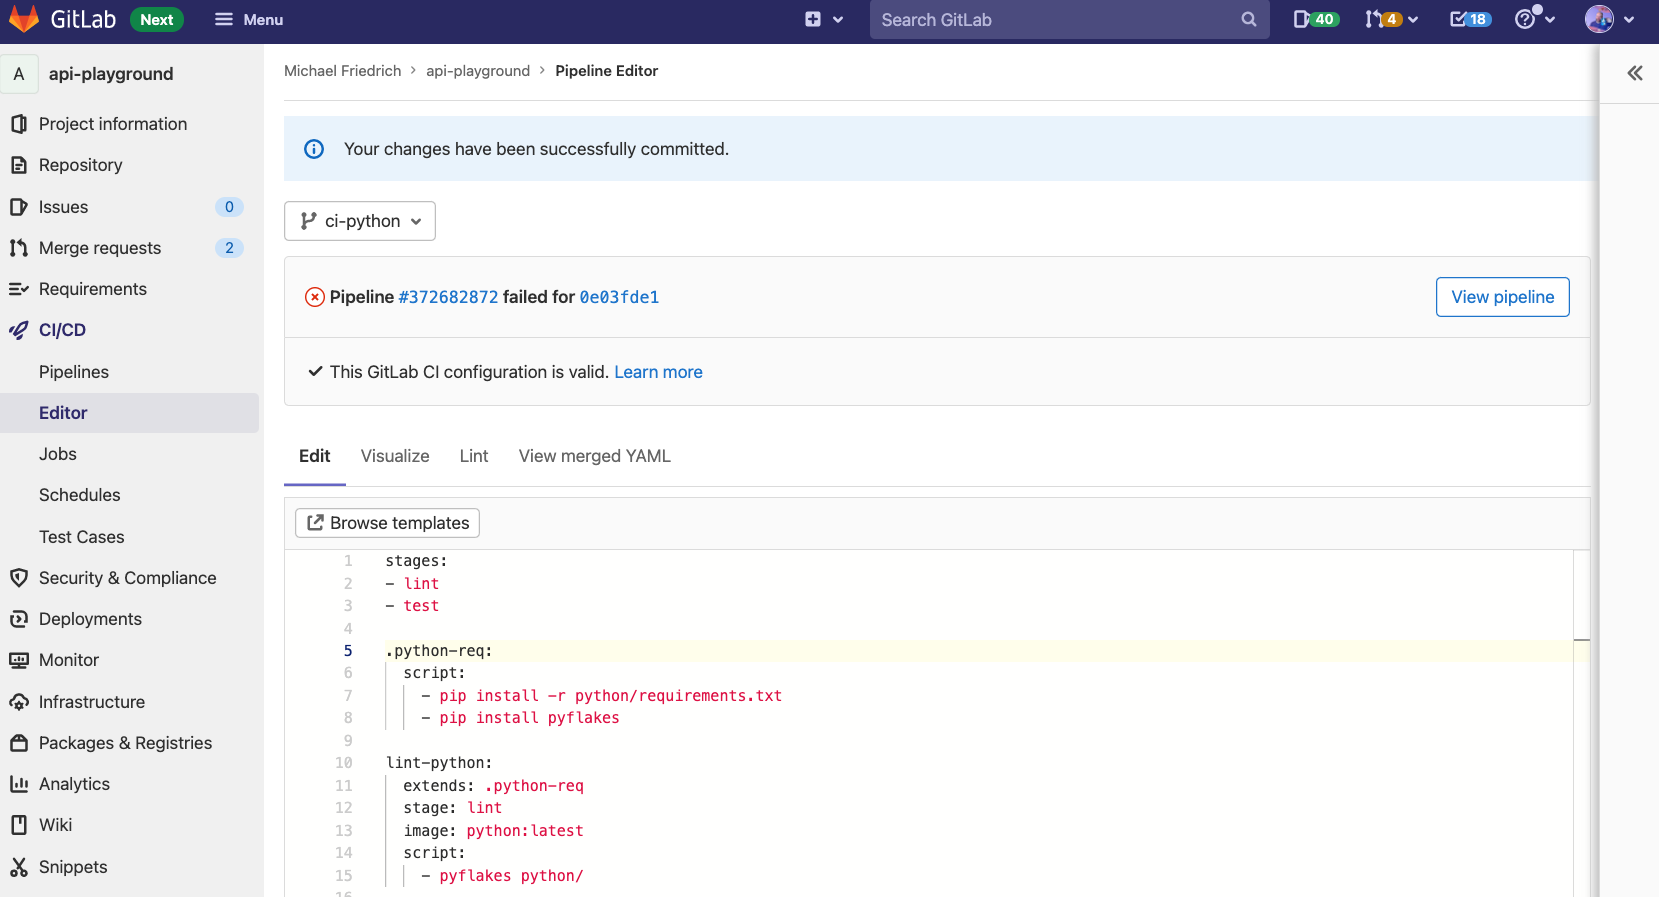Switch to the View merged YAML tab
The height and width of the screenshot is (897, 1659).
(594, 456)
